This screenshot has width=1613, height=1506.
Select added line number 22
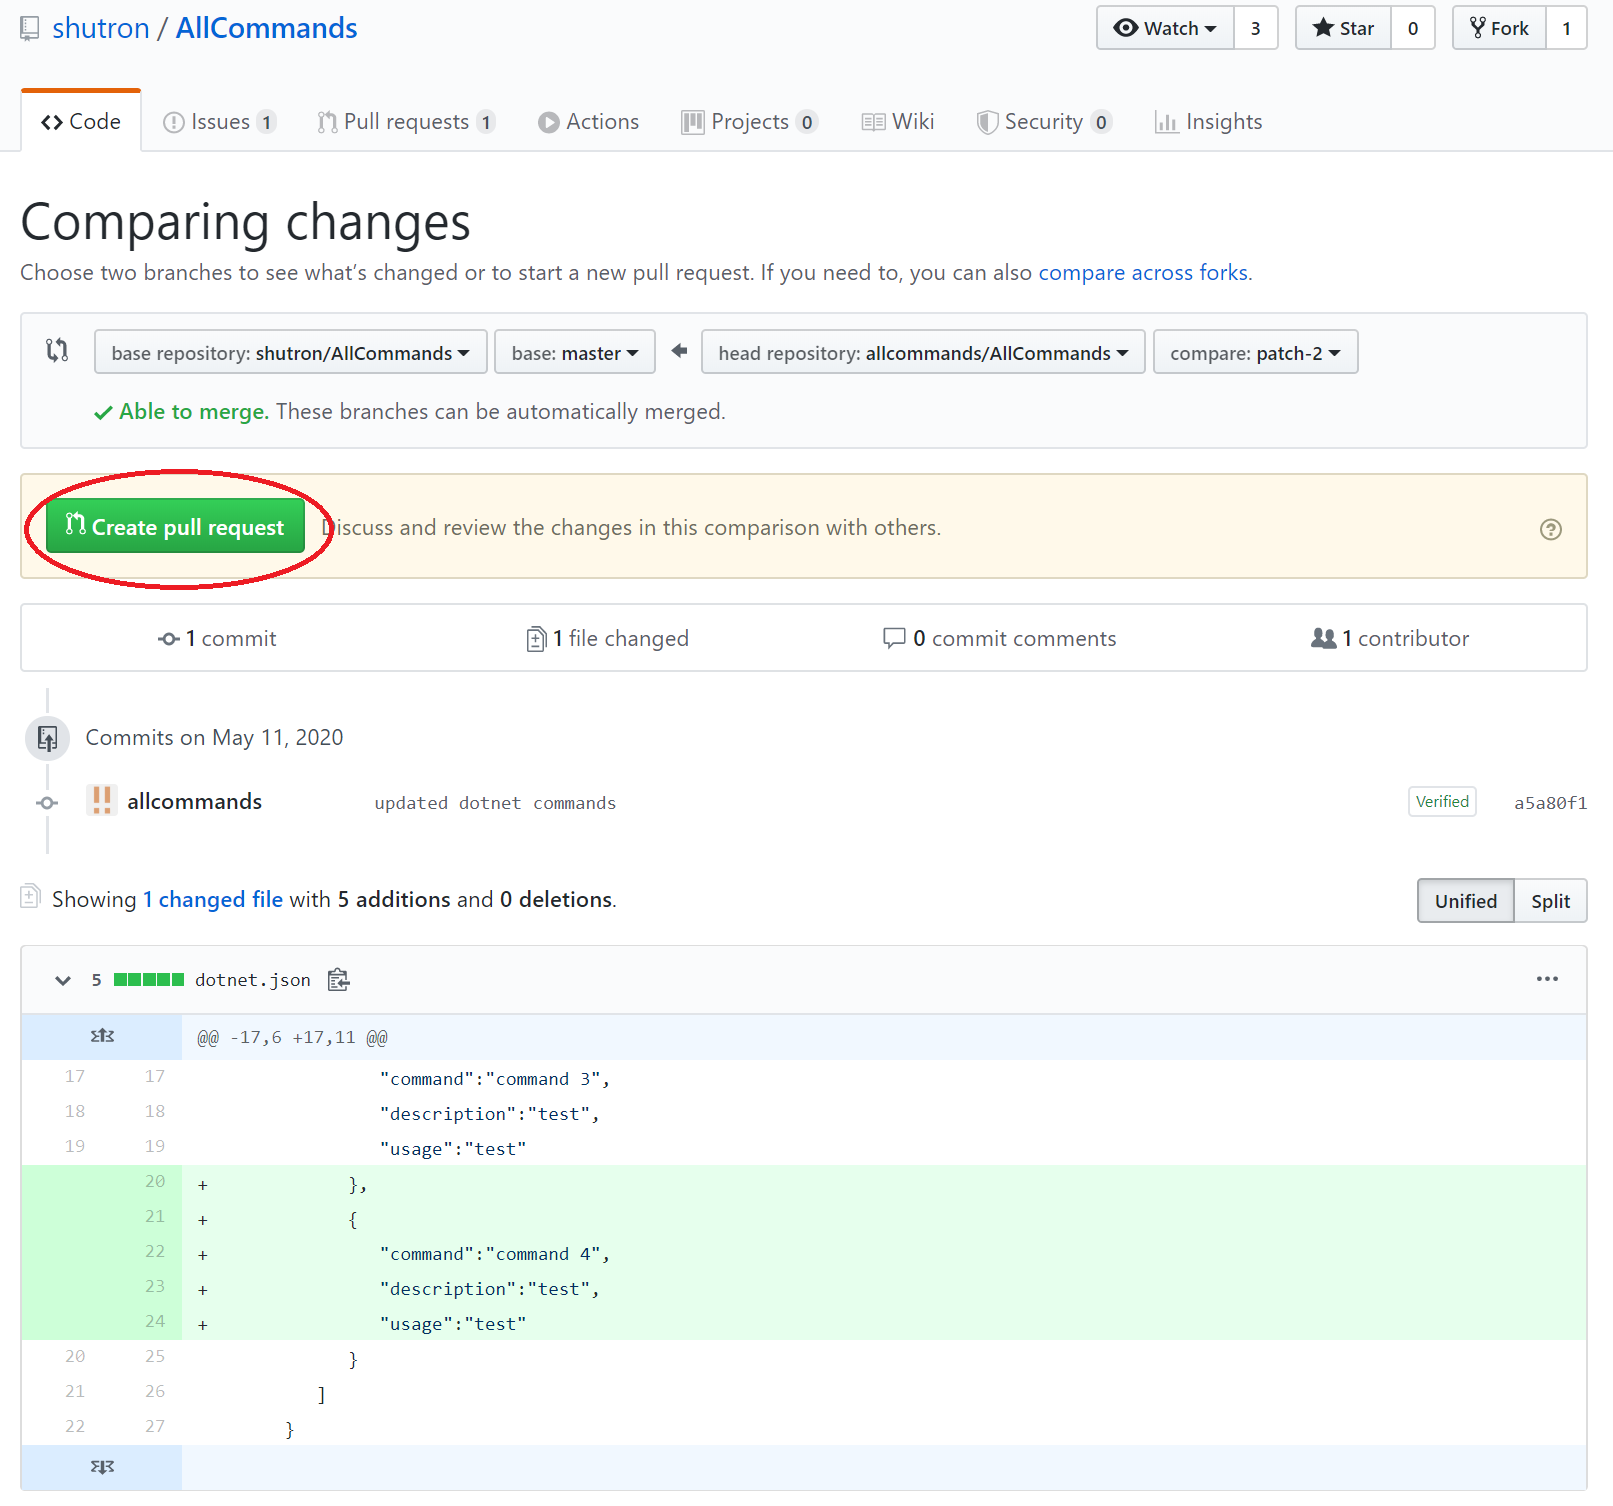(155, 1251)
